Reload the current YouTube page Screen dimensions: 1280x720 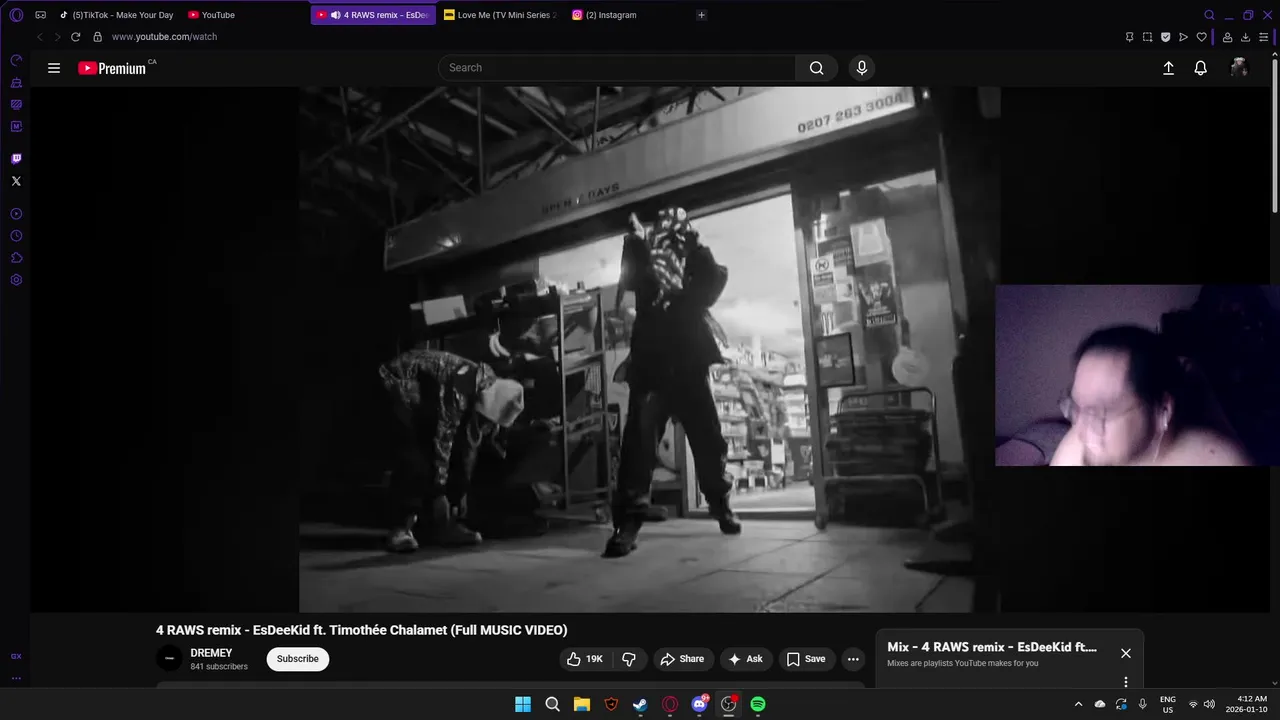(75, 37)
